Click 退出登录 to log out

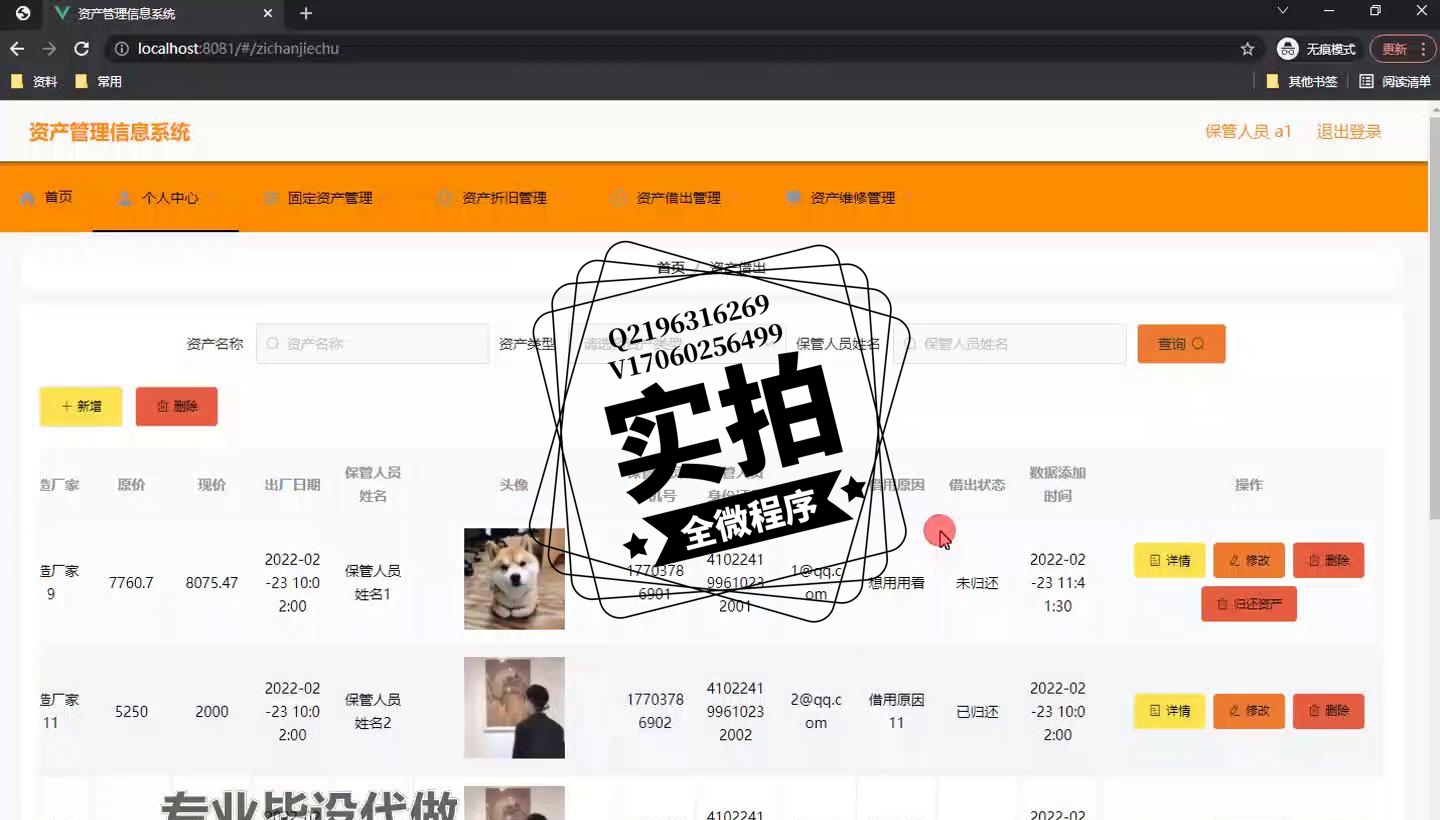click(x=1349, y=132)
